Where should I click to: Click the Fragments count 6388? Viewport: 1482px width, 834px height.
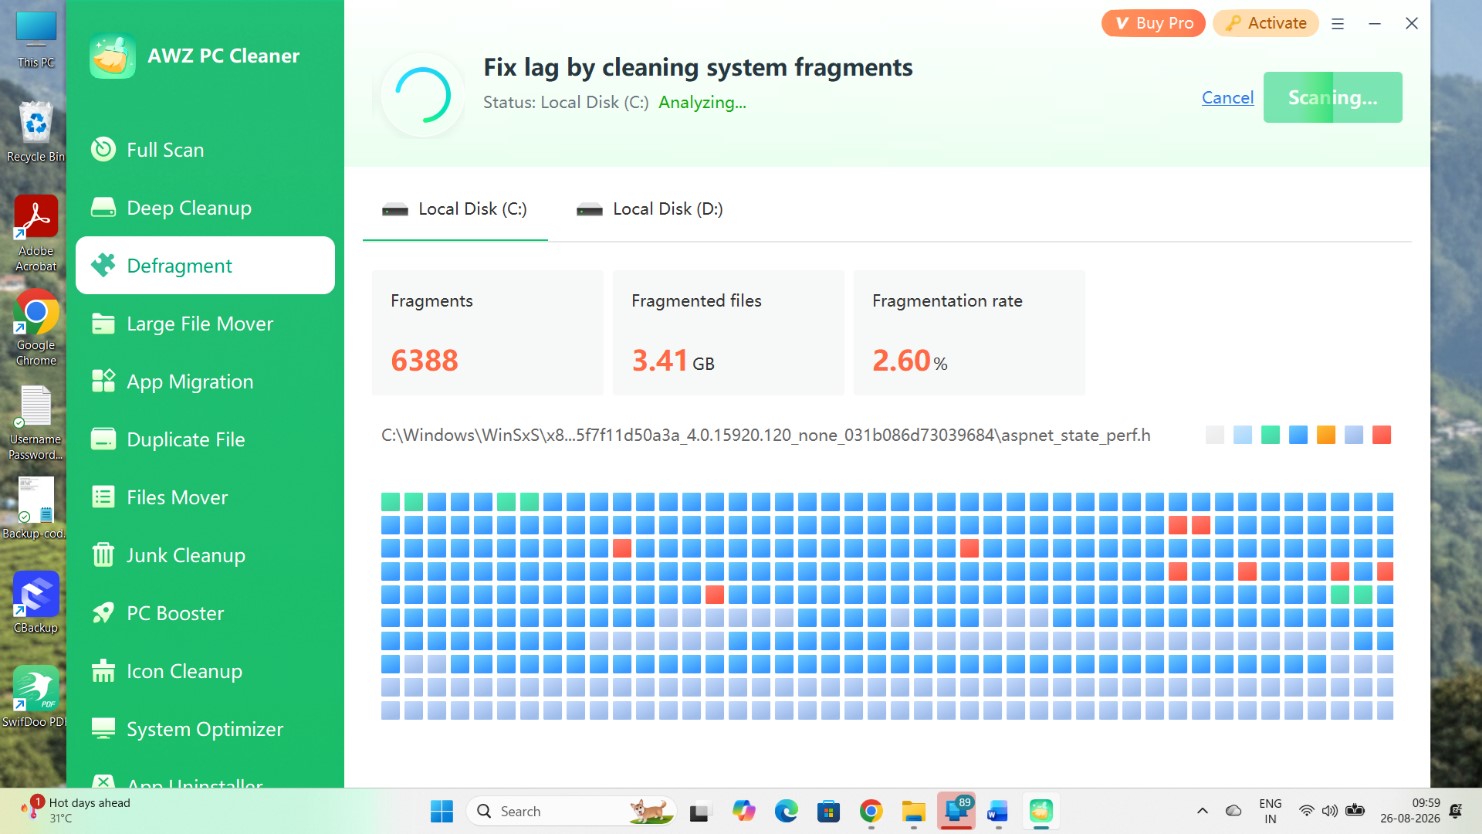tap(424, 360)
